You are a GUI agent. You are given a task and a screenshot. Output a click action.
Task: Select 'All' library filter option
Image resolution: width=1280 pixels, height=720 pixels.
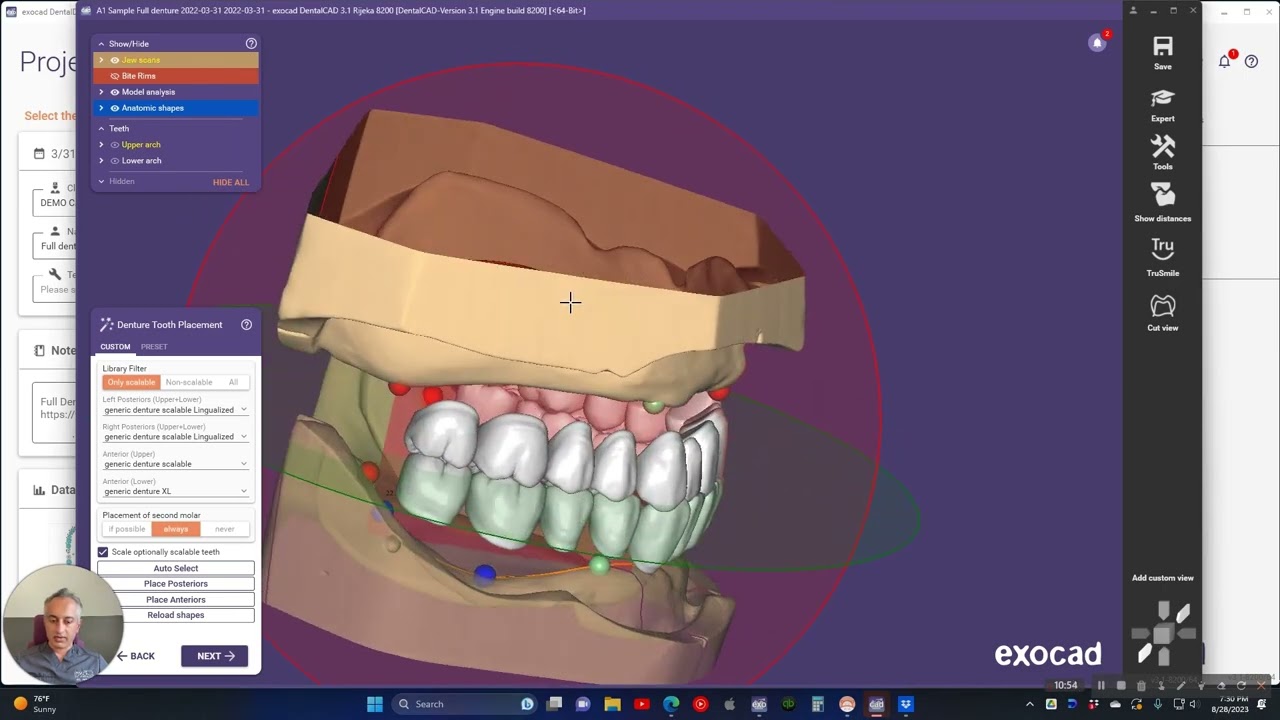point(233,382)
